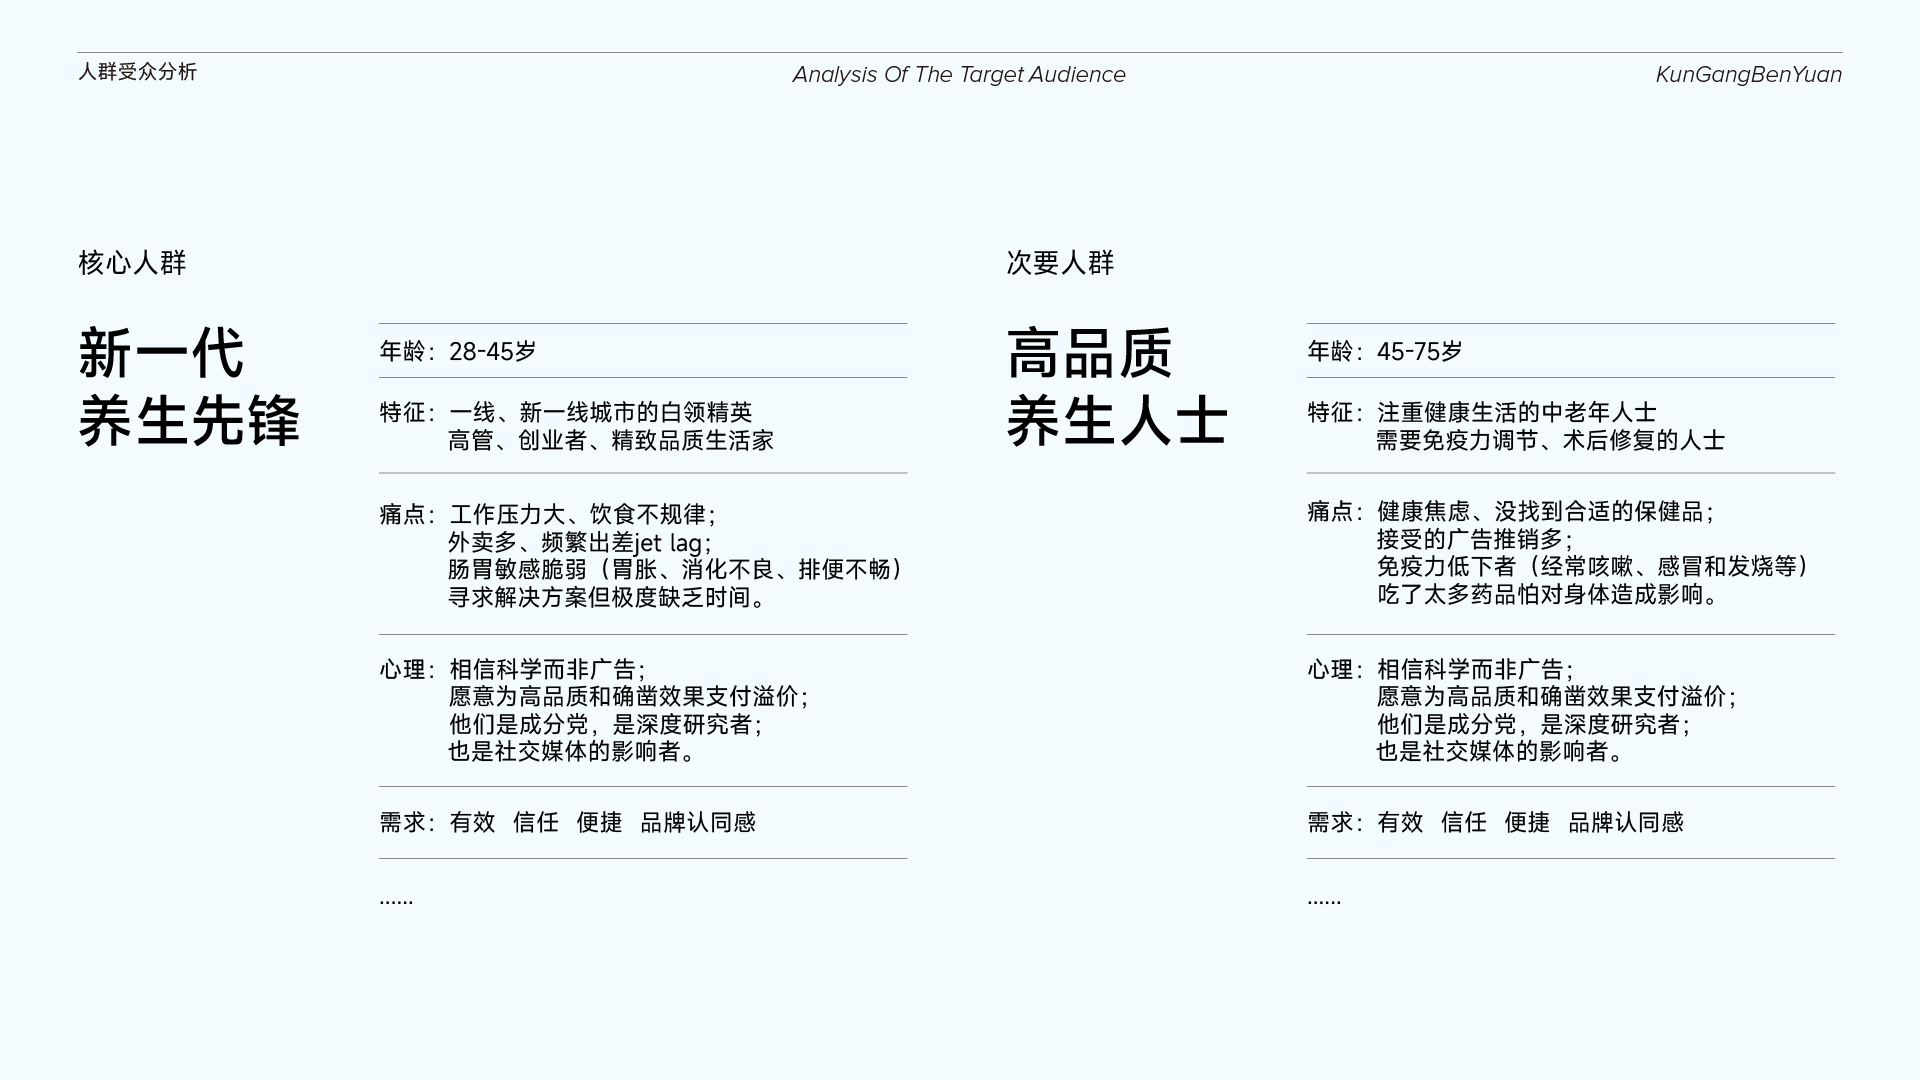Click 便捷 in the right column 需求 row
Image resolution: width=1920 pixels, height=1080 pixels.
click(x=1527, y=822)
